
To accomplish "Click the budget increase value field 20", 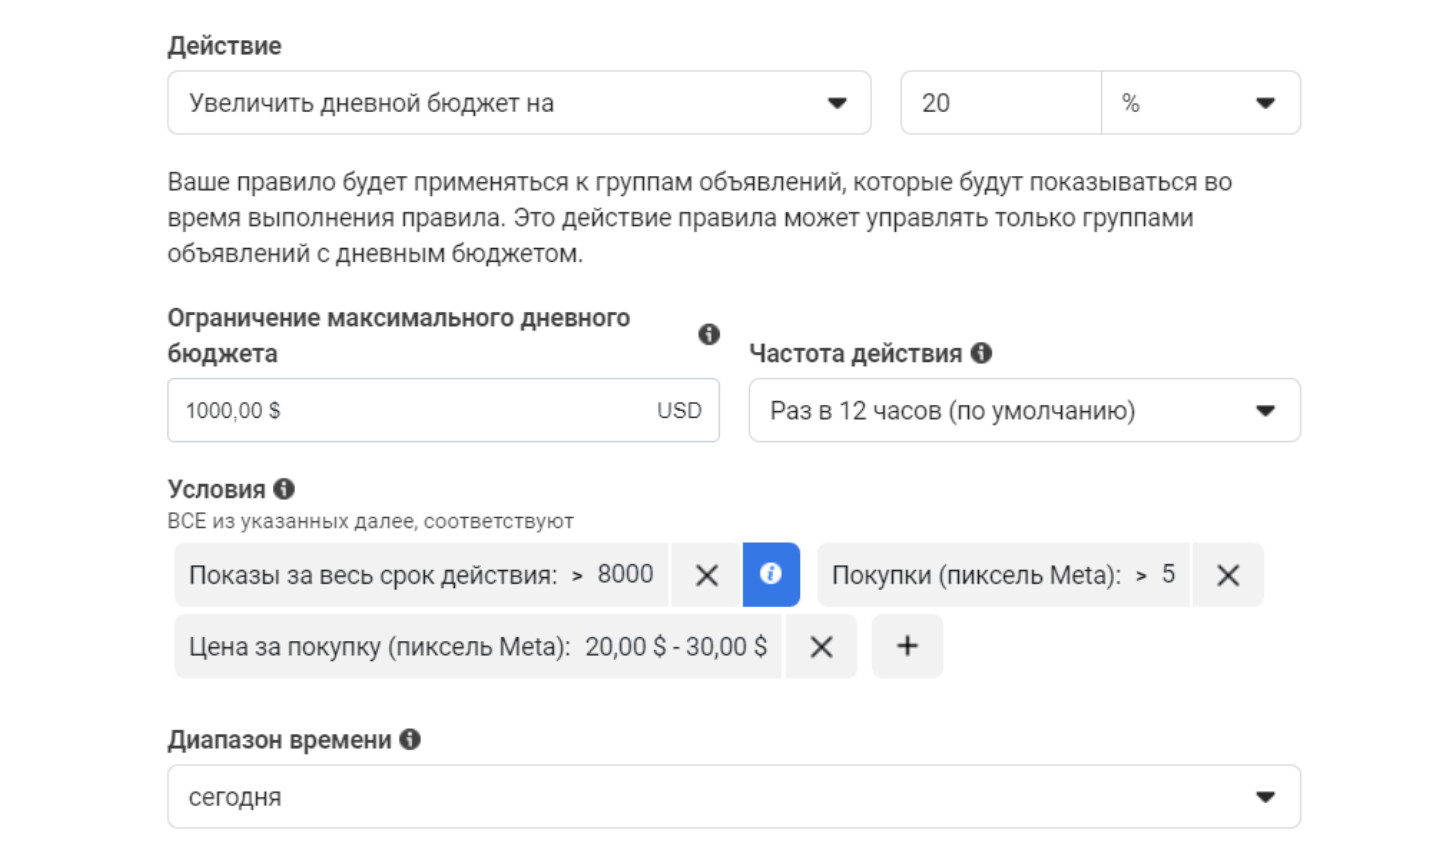I will tap(1000, 103).
